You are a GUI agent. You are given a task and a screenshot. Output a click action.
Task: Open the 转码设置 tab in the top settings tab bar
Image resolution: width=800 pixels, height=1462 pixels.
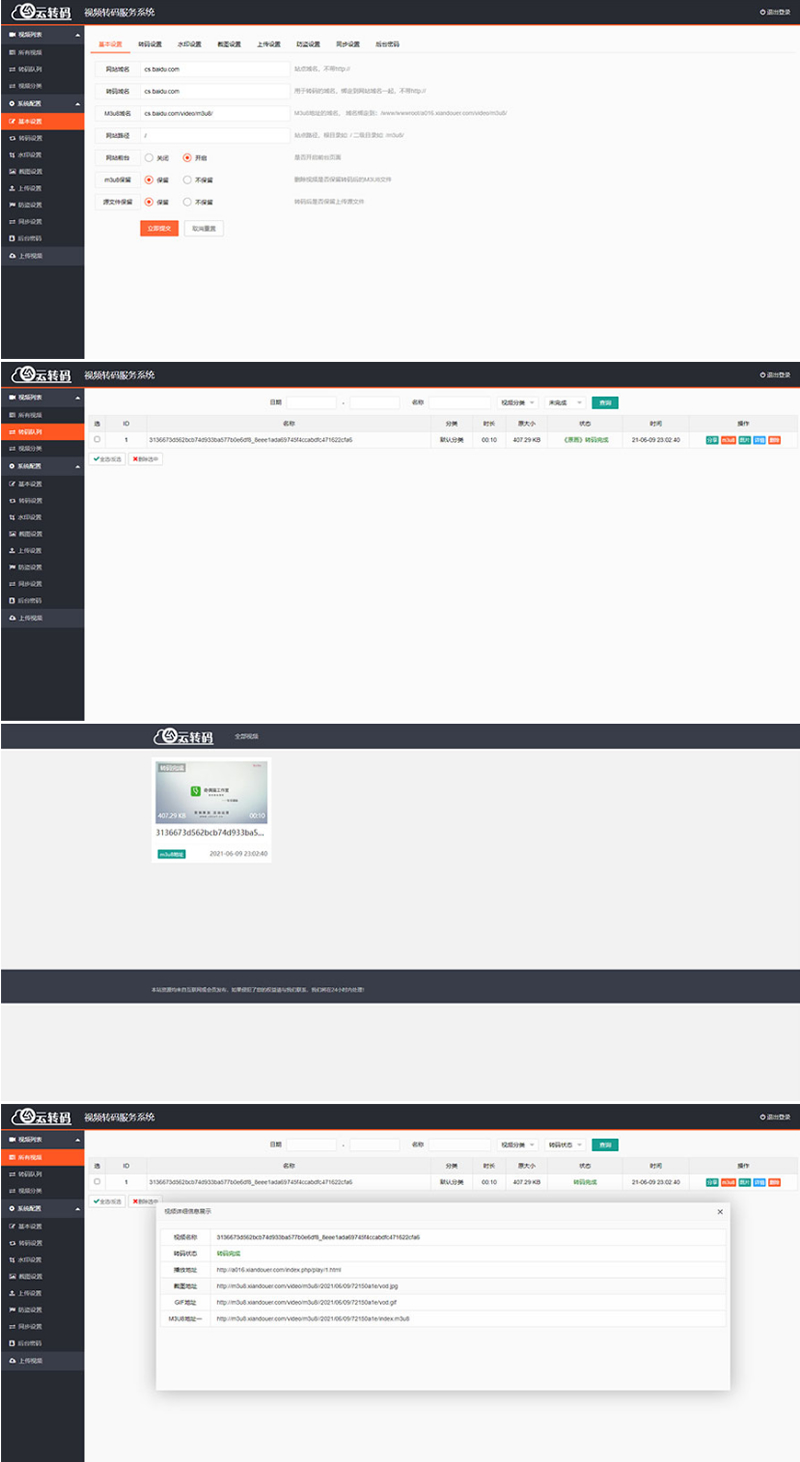(150, 44)
